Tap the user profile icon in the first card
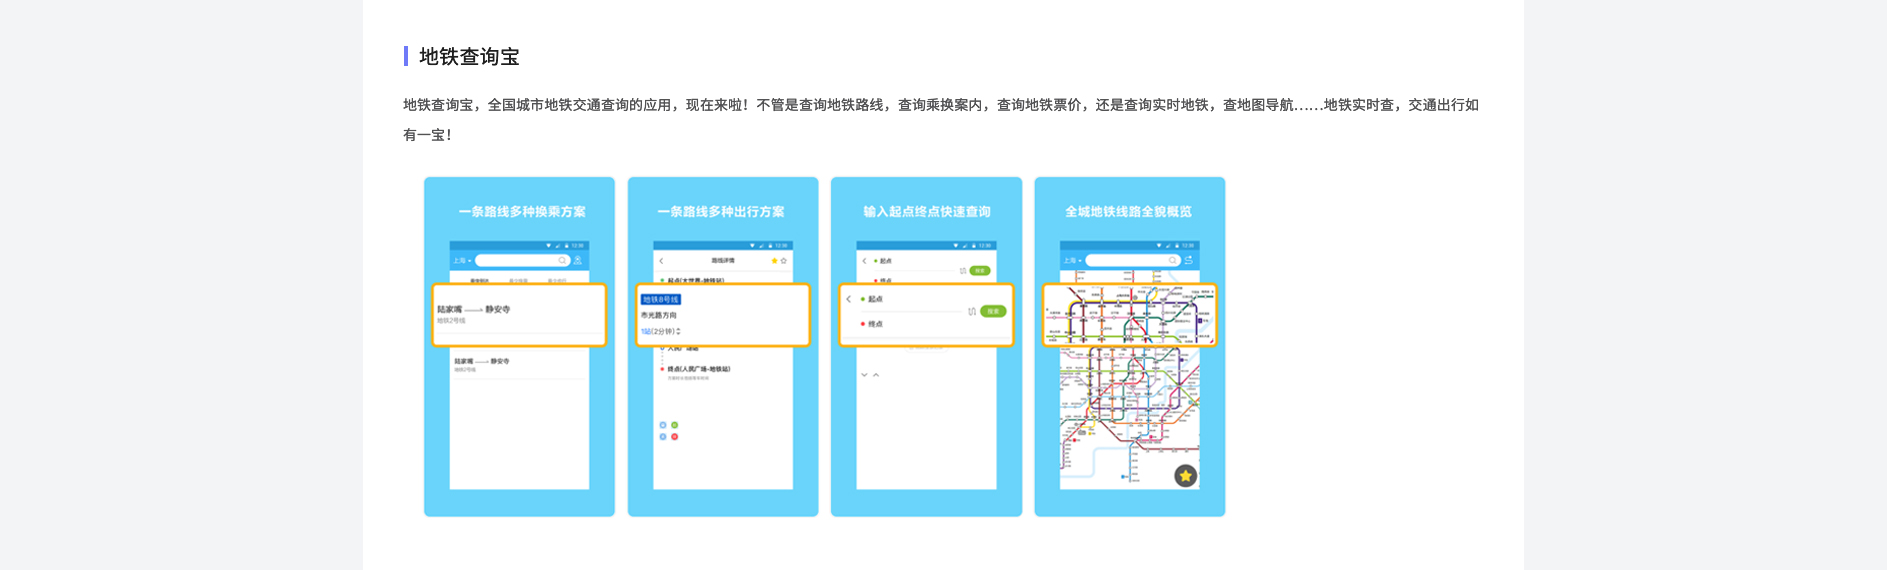 click(x=578, y=260)
